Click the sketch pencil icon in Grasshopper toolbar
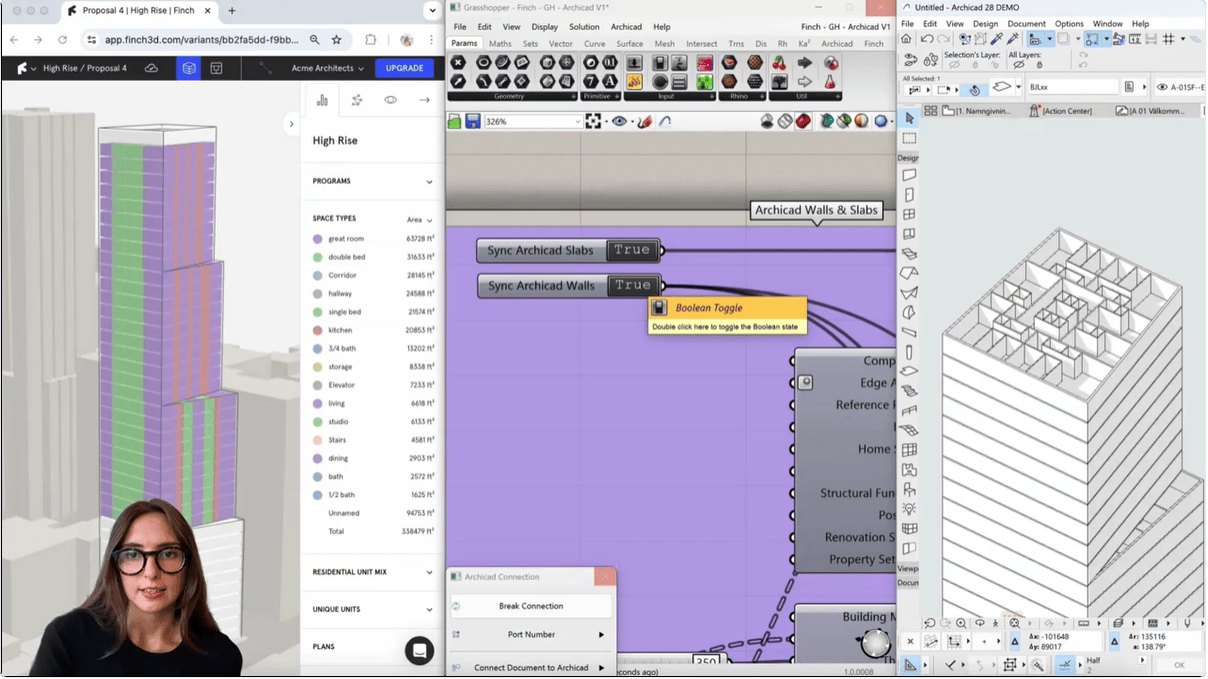This screenshot has height=679, width=1208. click(x=645, y=121)
